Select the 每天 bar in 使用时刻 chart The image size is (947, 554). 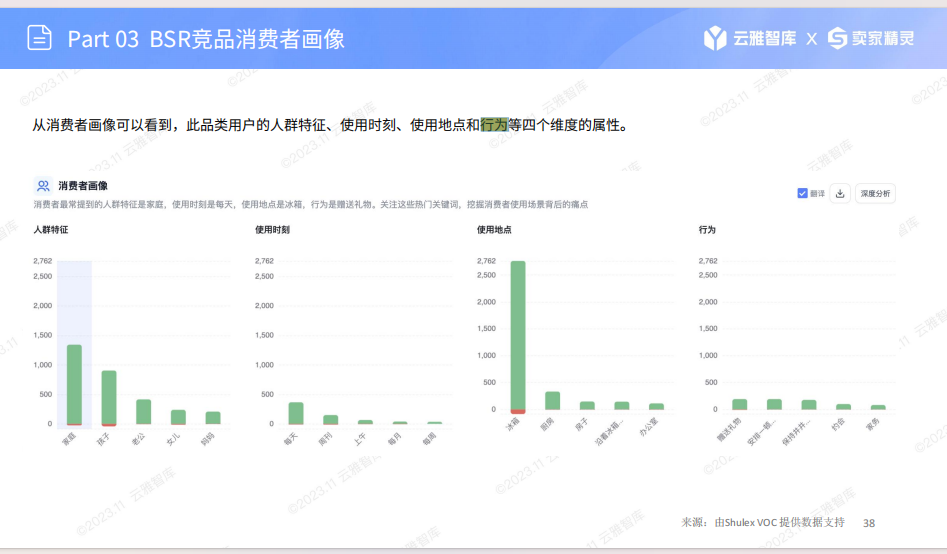pyautogui.click(x=296, y=413)
